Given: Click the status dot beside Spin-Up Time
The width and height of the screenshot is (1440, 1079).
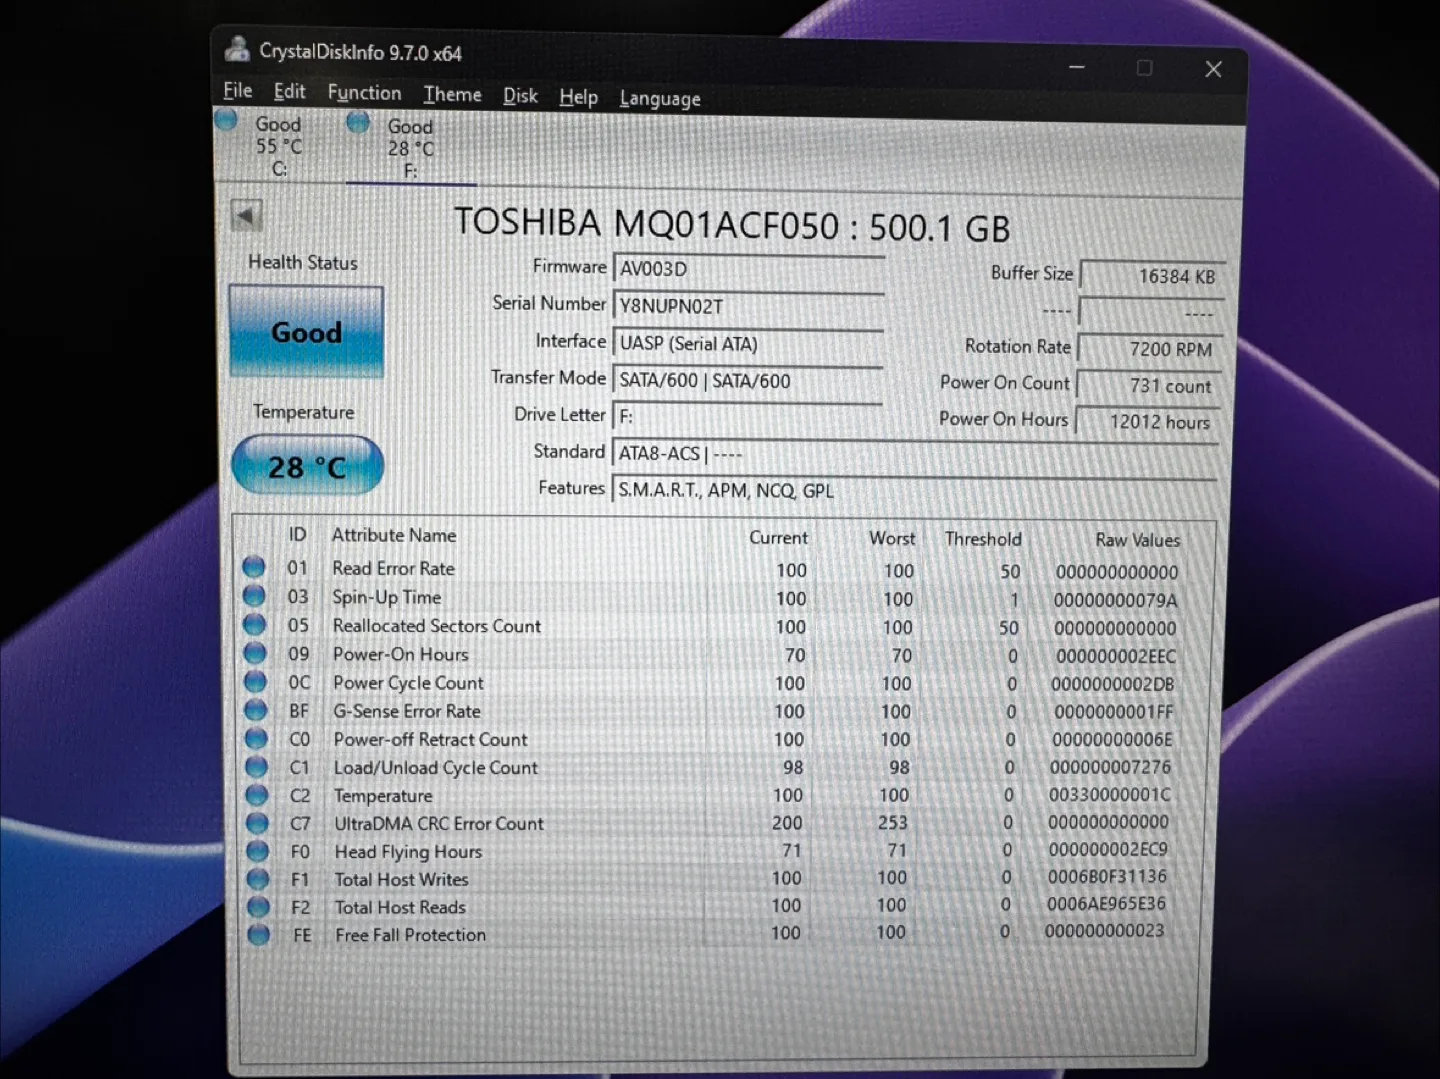Looking at the screenshot, I should [x=253, y=595].
